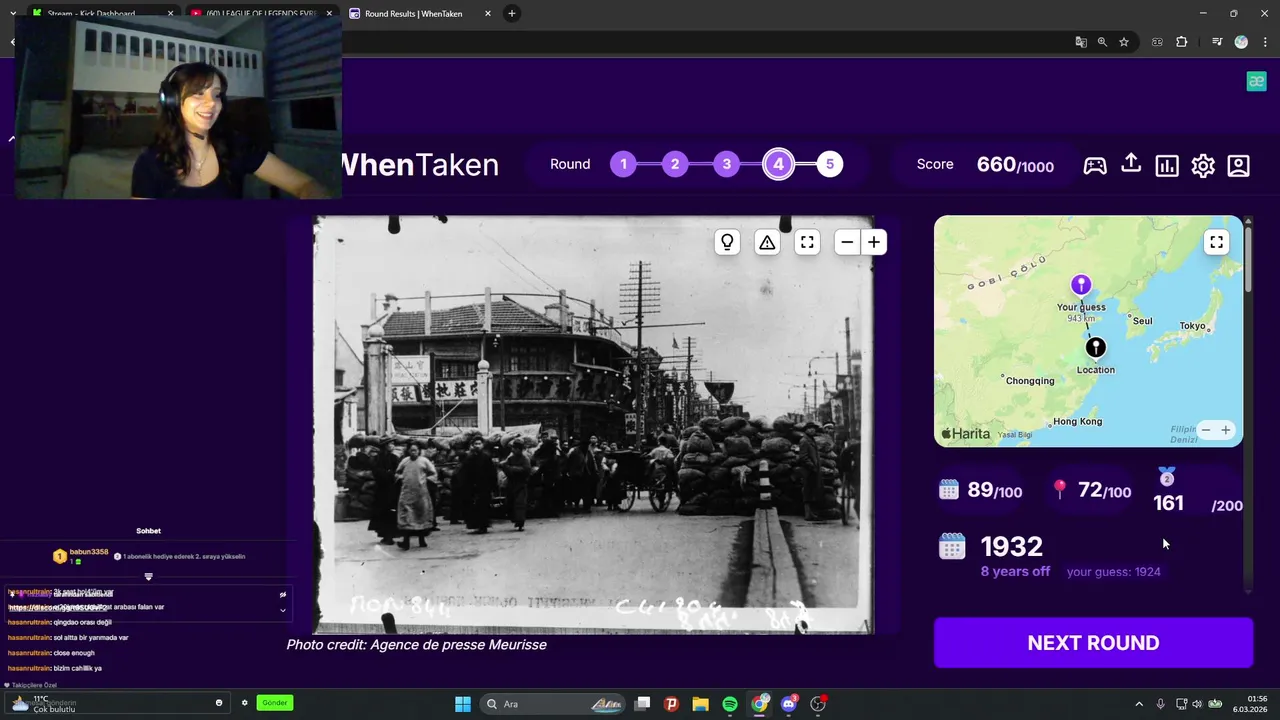The image size is (1280, 720).
Task: Open the Chrome three-dot menu
Action: point(1263,42)
